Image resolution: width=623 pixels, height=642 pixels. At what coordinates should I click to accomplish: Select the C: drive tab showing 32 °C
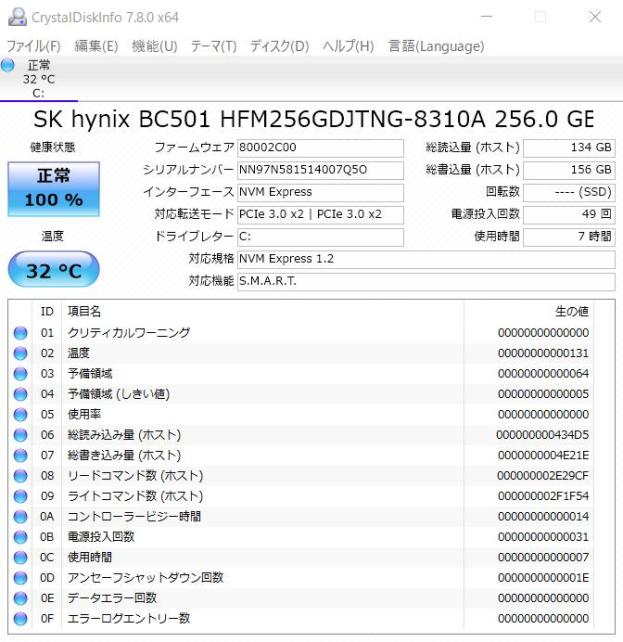pos(39,79)
